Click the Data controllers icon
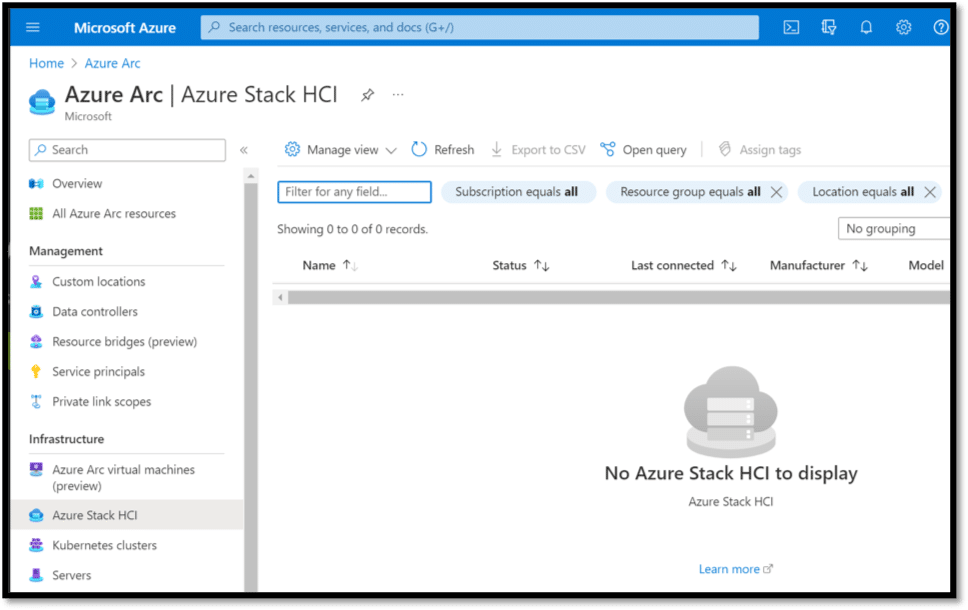The image size is (968, 610). [36, 312]
